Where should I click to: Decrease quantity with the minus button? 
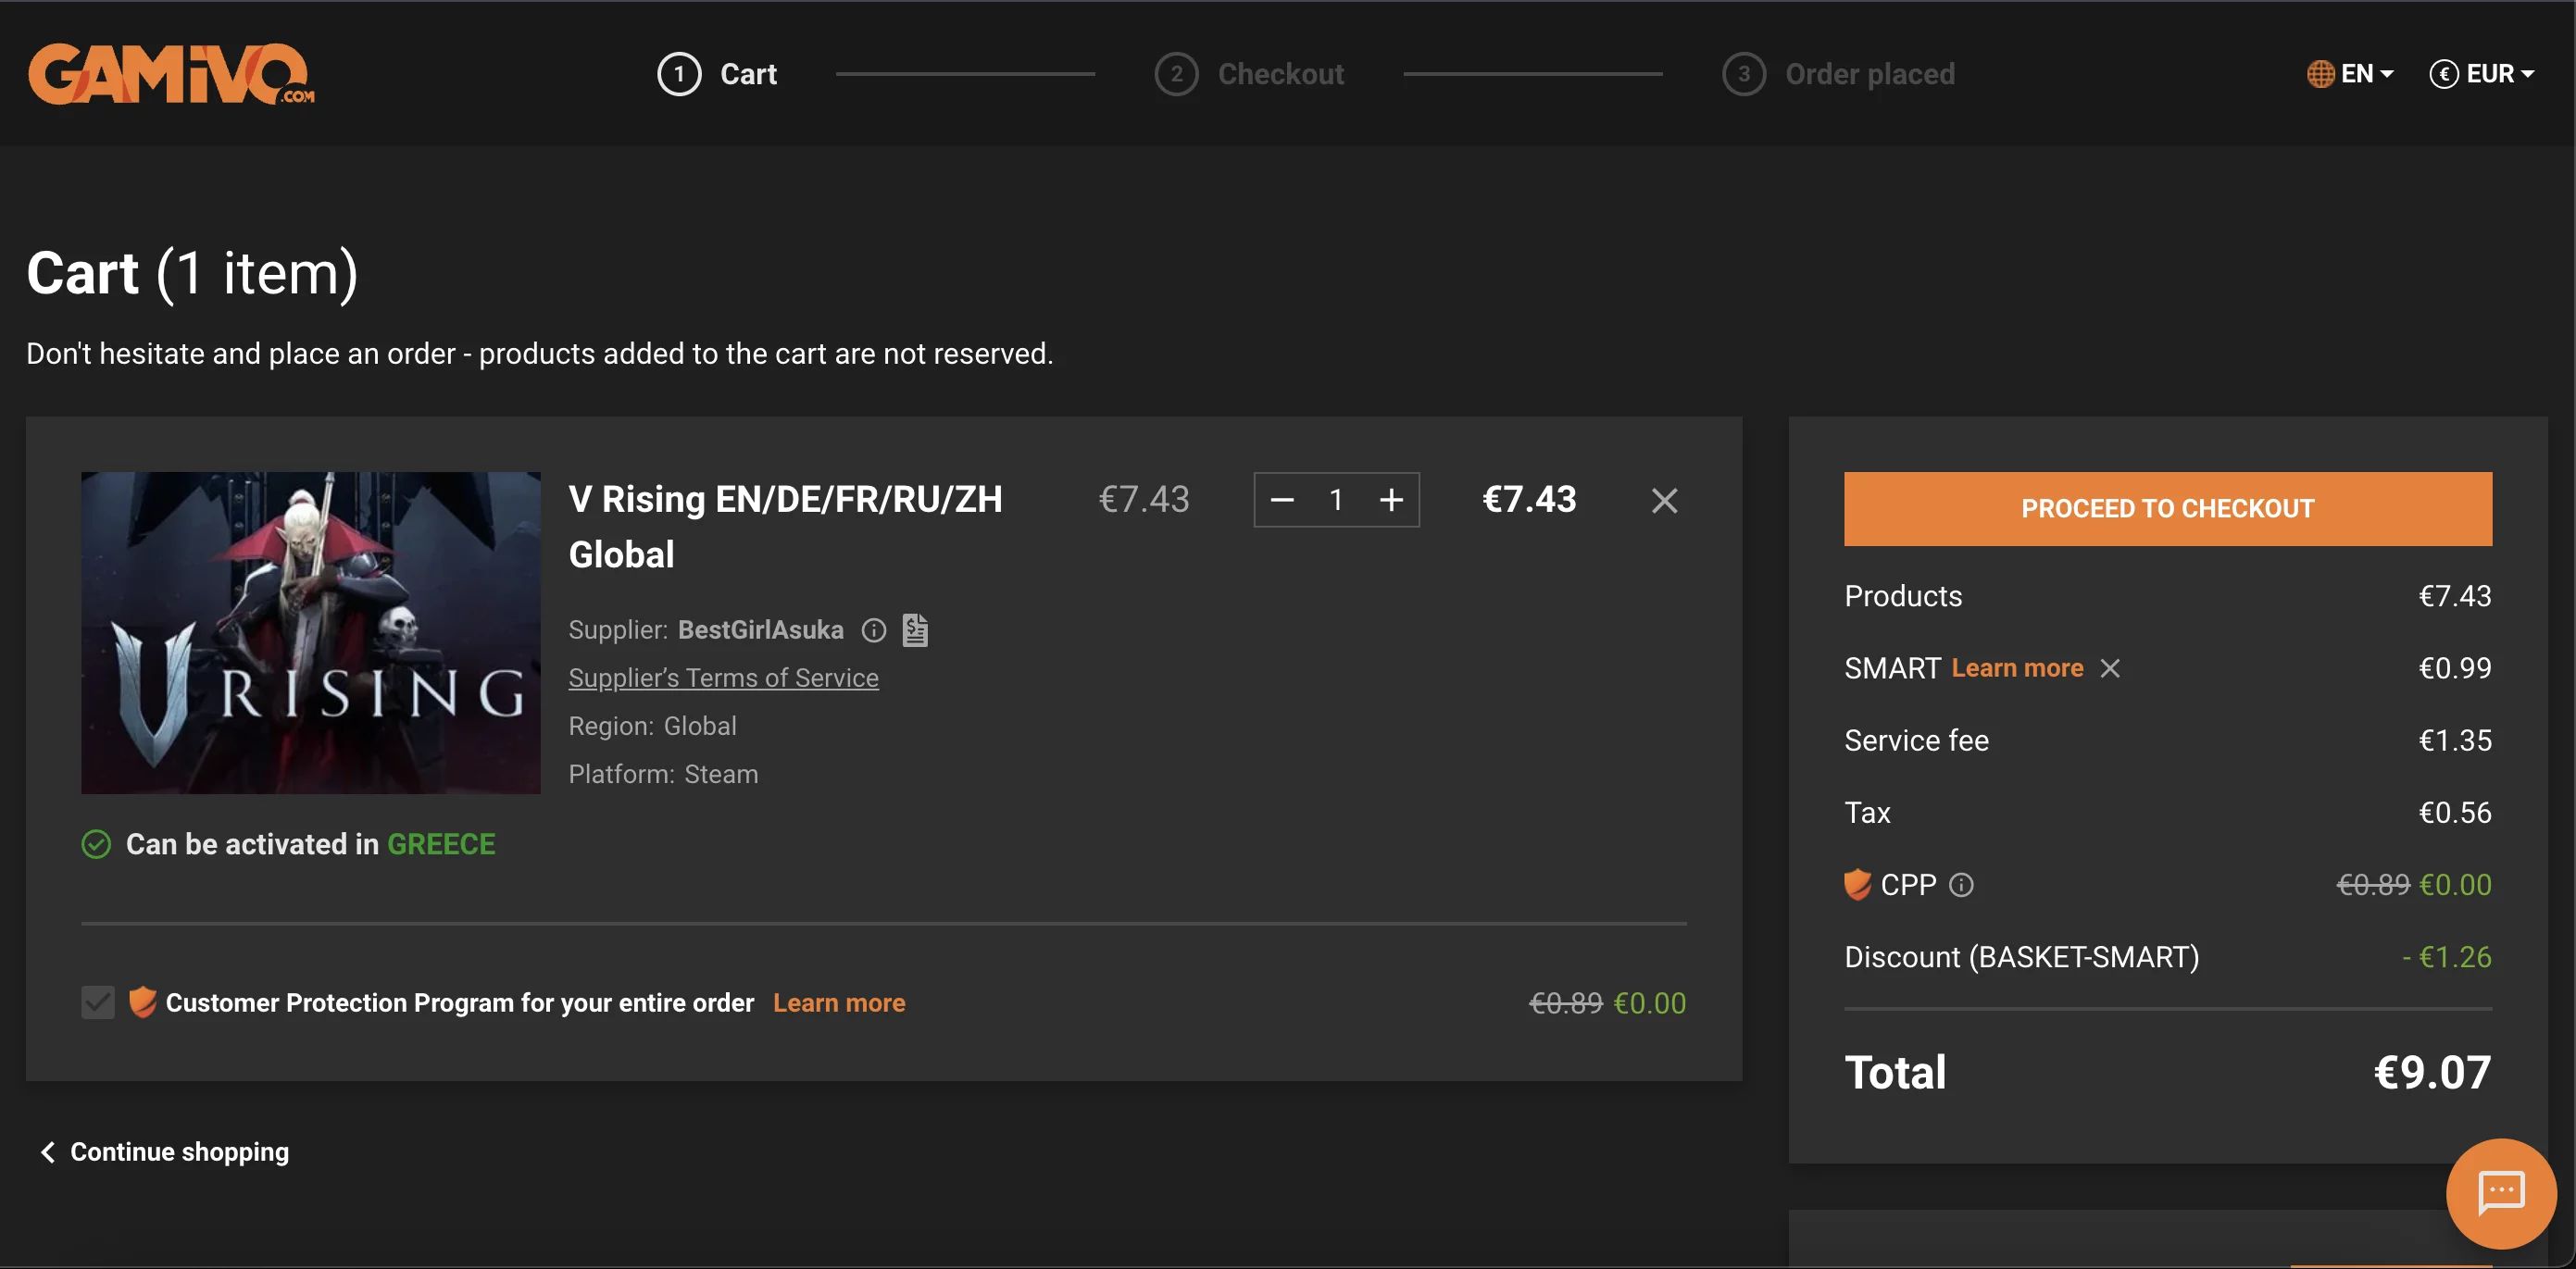pyautogui.click(x=1282, y=500)
